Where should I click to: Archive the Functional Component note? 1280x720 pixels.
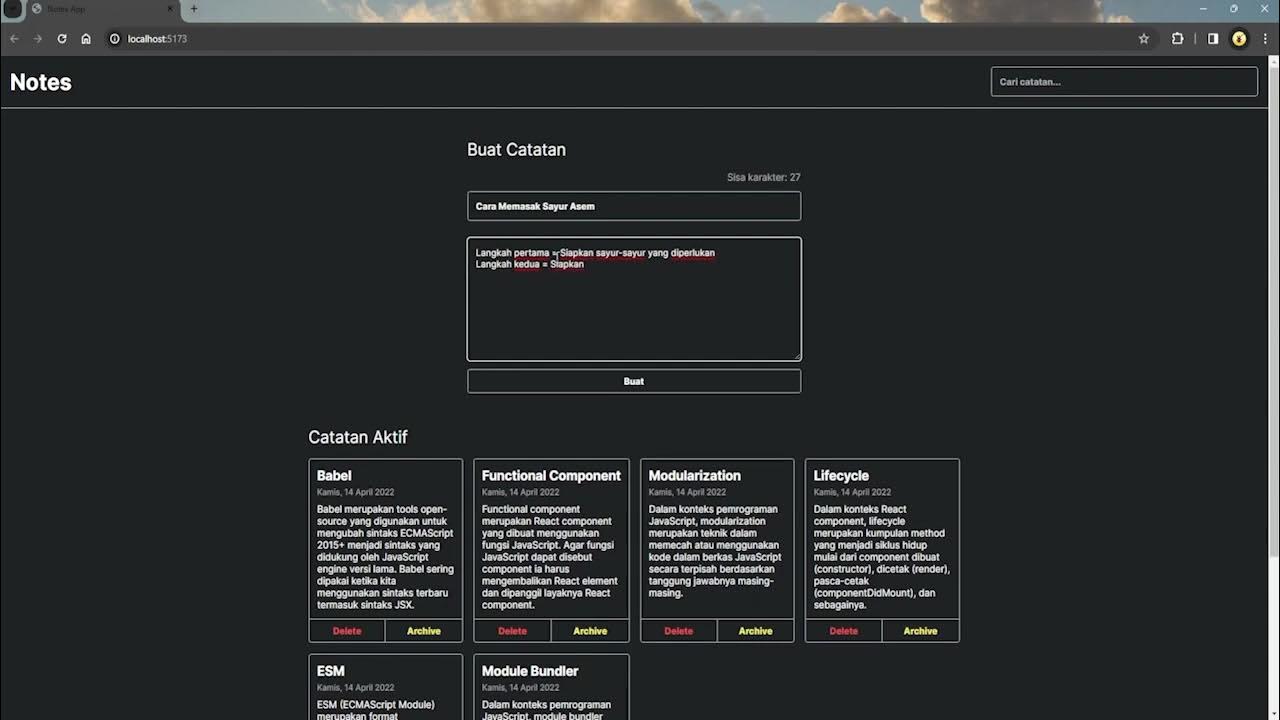coord(590,631)
